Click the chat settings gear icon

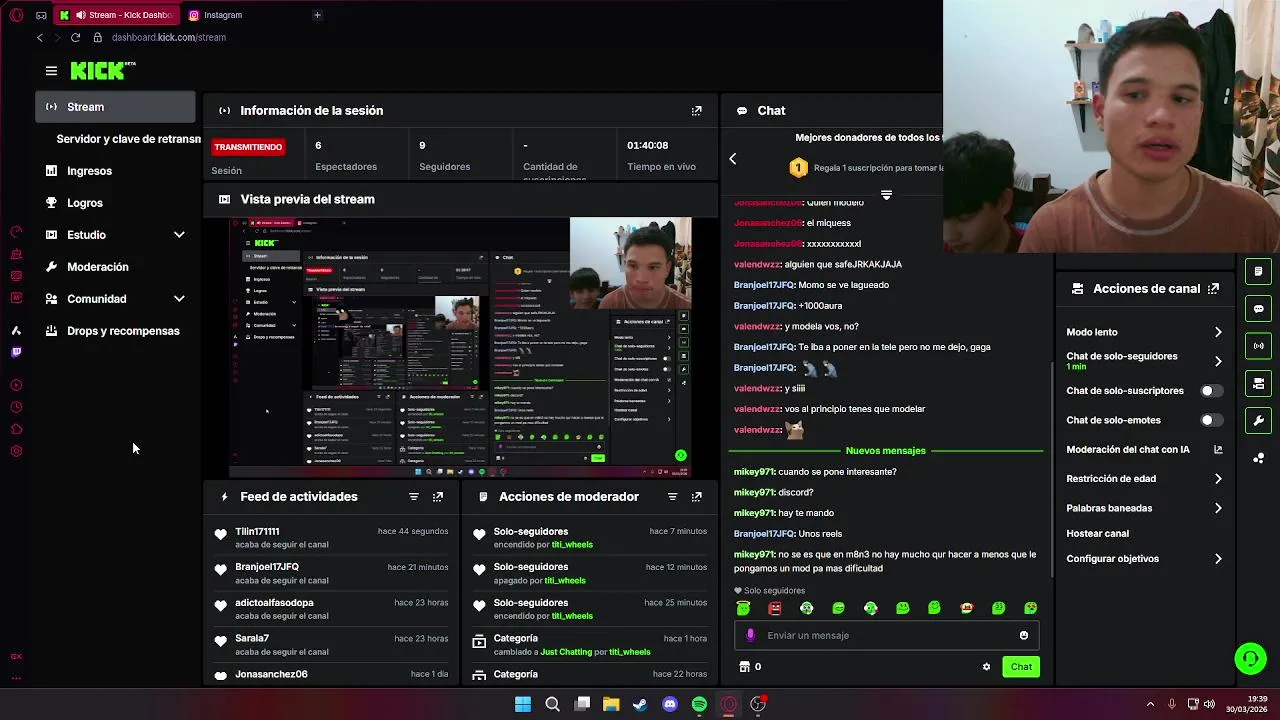tap(986, 667)
